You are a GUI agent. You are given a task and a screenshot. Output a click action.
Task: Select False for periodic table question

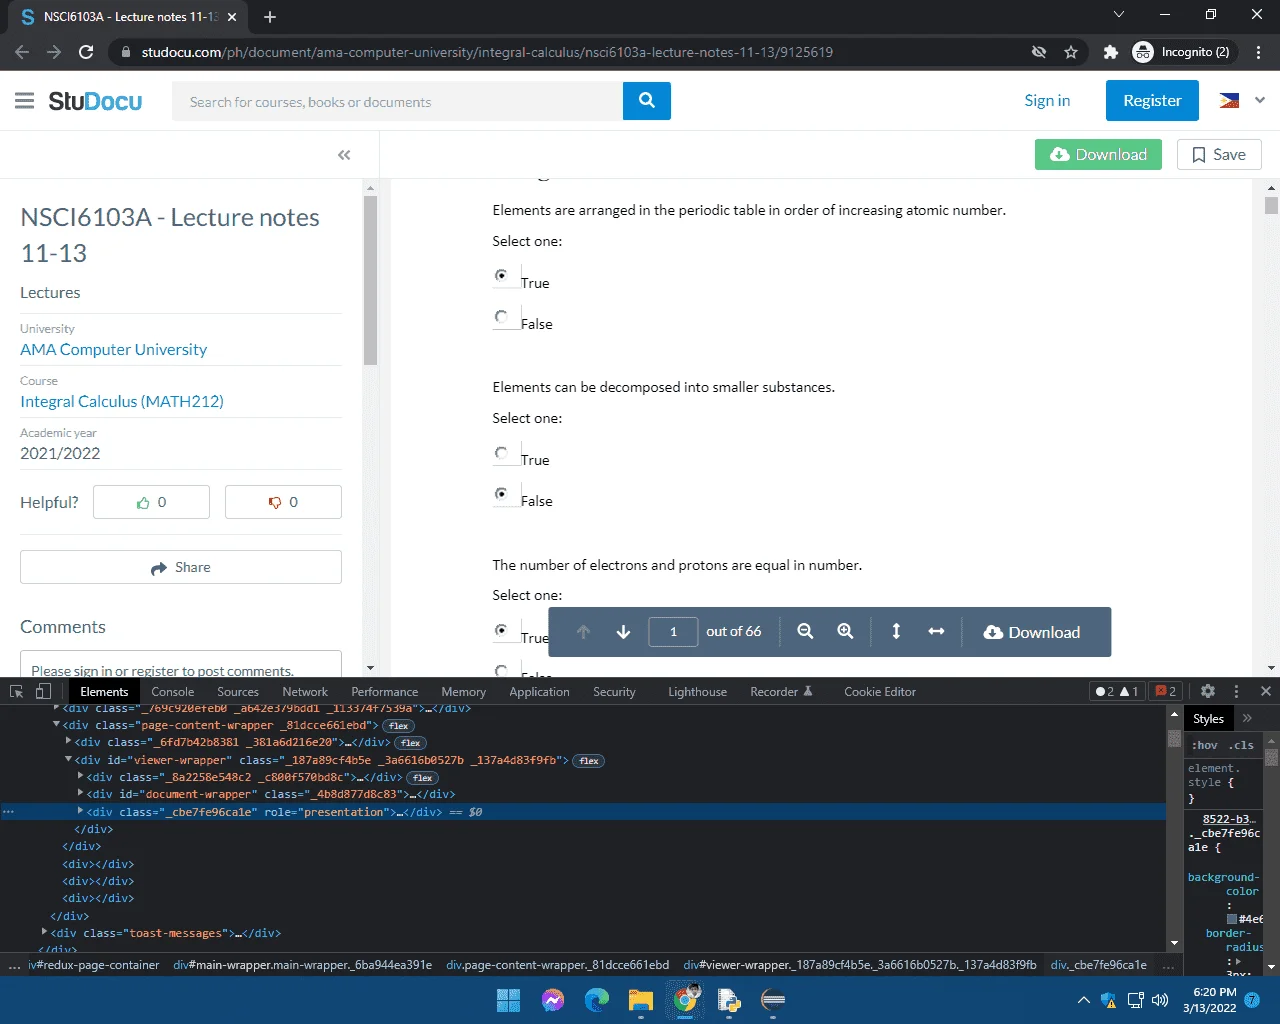point(502,316)
